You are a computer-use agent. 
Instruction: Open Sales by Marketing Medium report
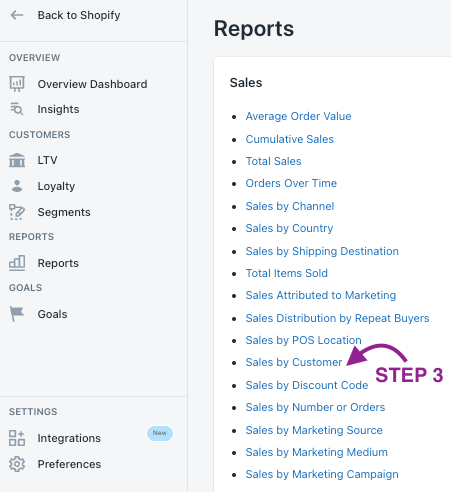tap(317, 452)
